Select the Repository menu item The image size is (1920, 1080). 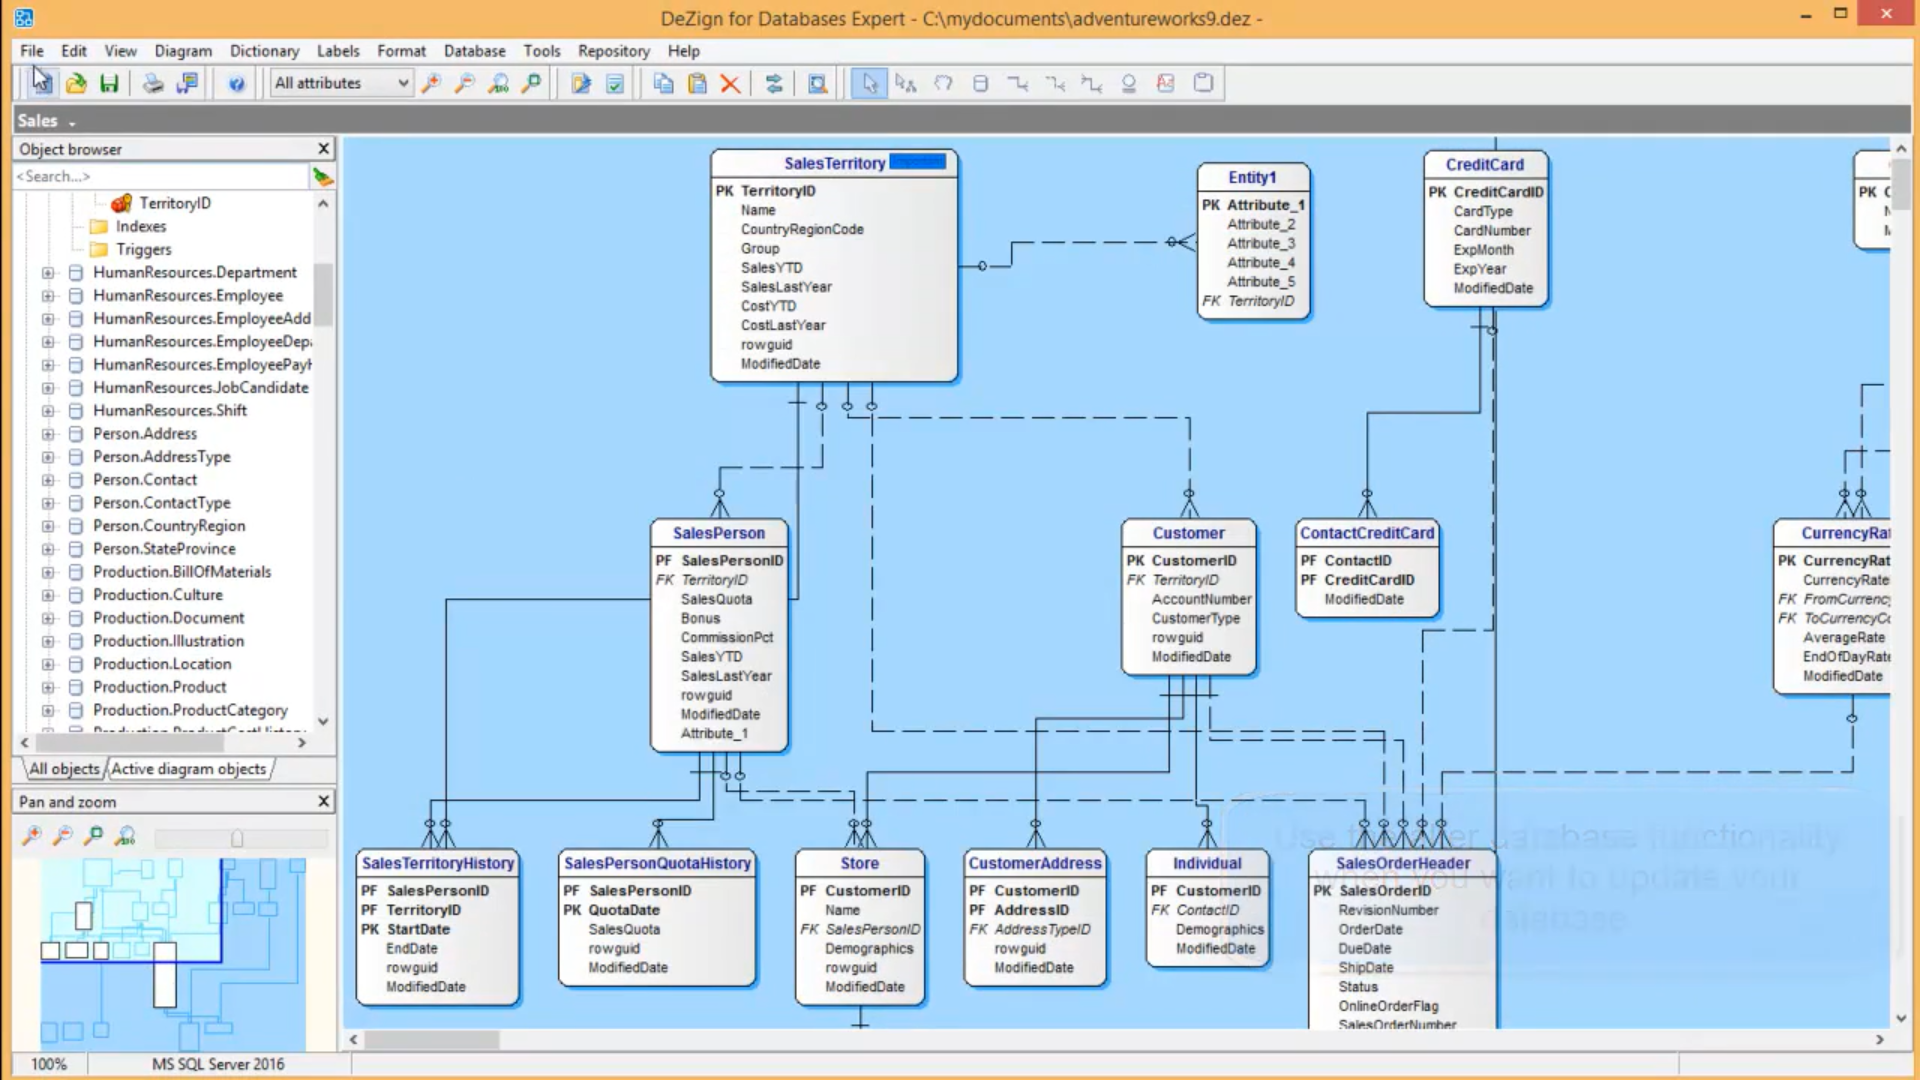click(613, 50)
